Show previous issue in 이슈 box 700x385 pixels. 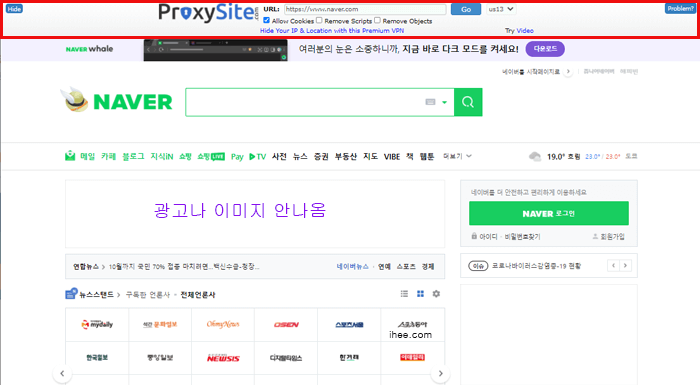pos(613,266)
